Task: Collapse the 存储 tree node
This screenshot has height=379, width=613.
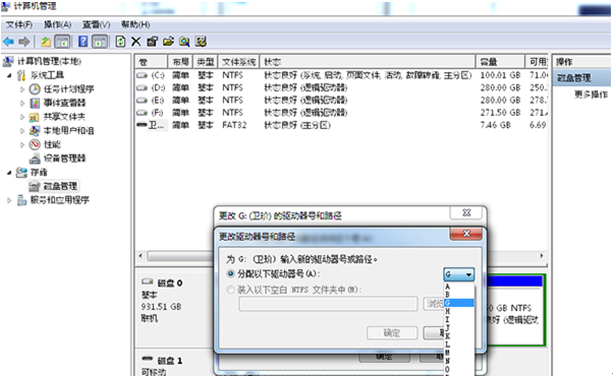Action: click(x=9, y=172)
